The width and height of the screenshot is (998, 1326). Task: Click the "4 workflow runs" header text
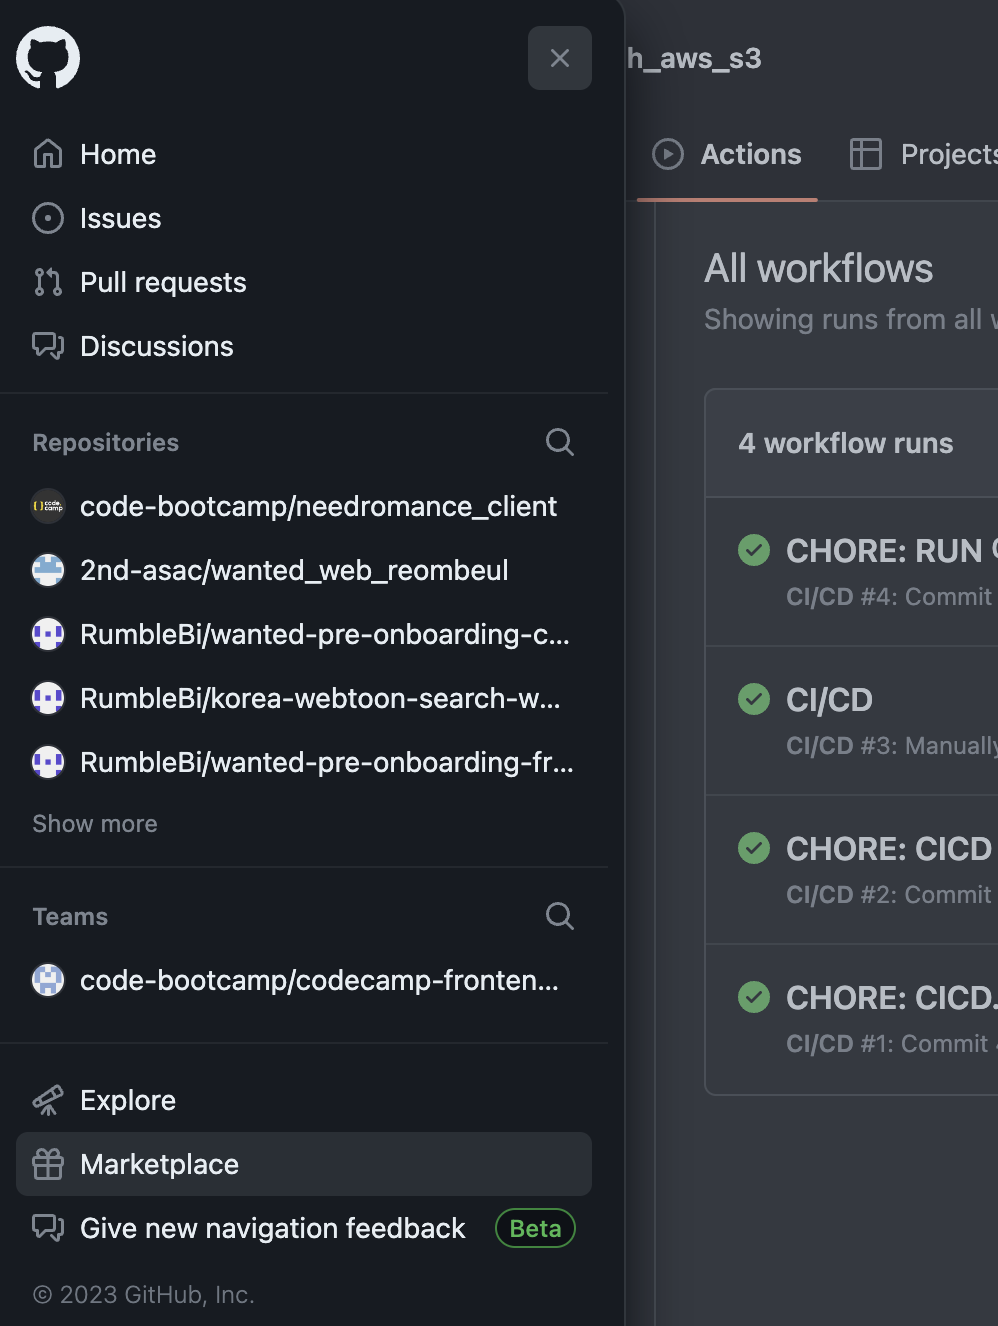click(x=845, y=443)
